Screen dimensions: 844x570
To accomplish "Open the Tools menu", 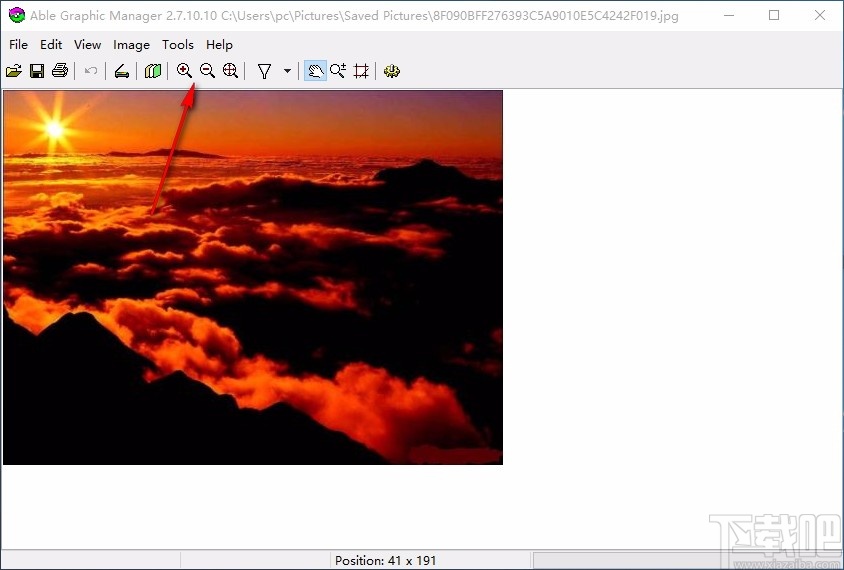I will (178, 45).
